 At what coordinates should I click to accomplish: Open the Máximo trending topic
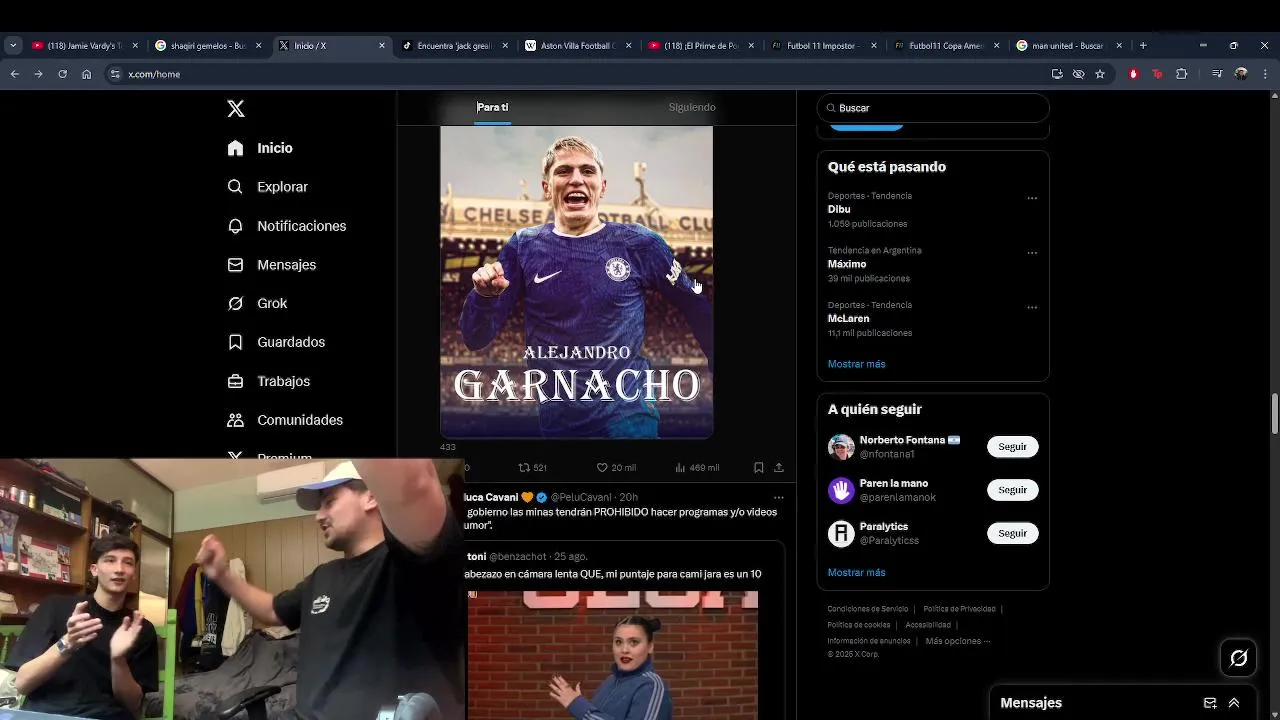pos(847,264)
